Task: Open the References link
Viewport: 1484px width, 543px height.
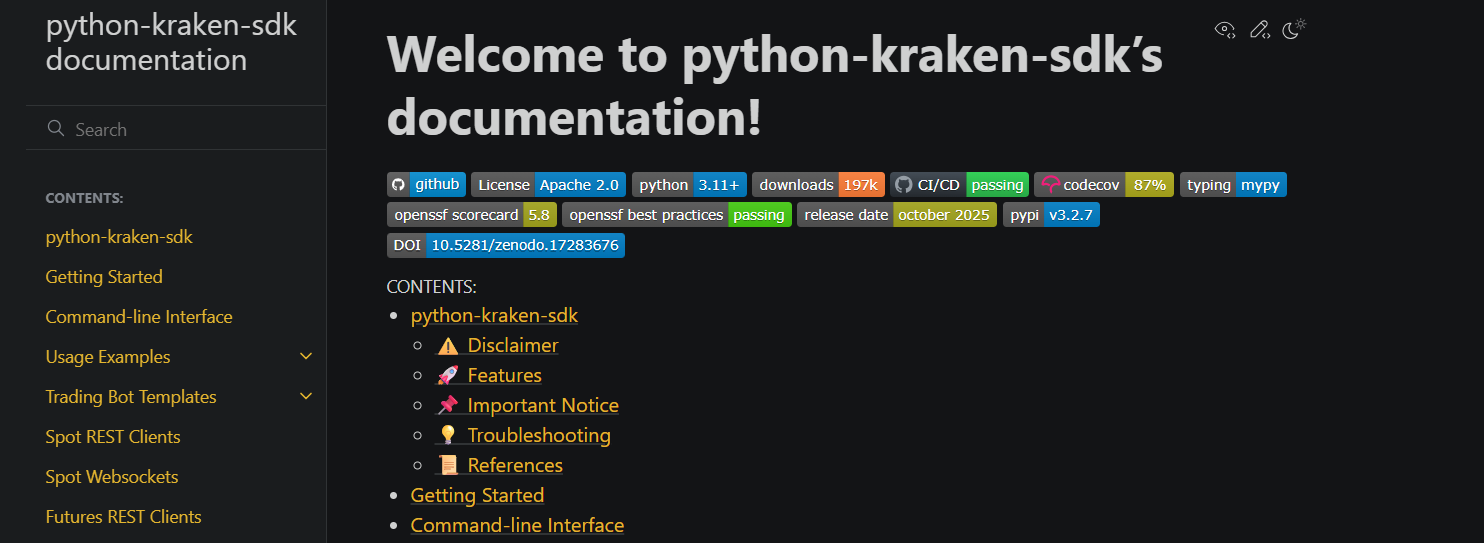Action: point(500,465)
